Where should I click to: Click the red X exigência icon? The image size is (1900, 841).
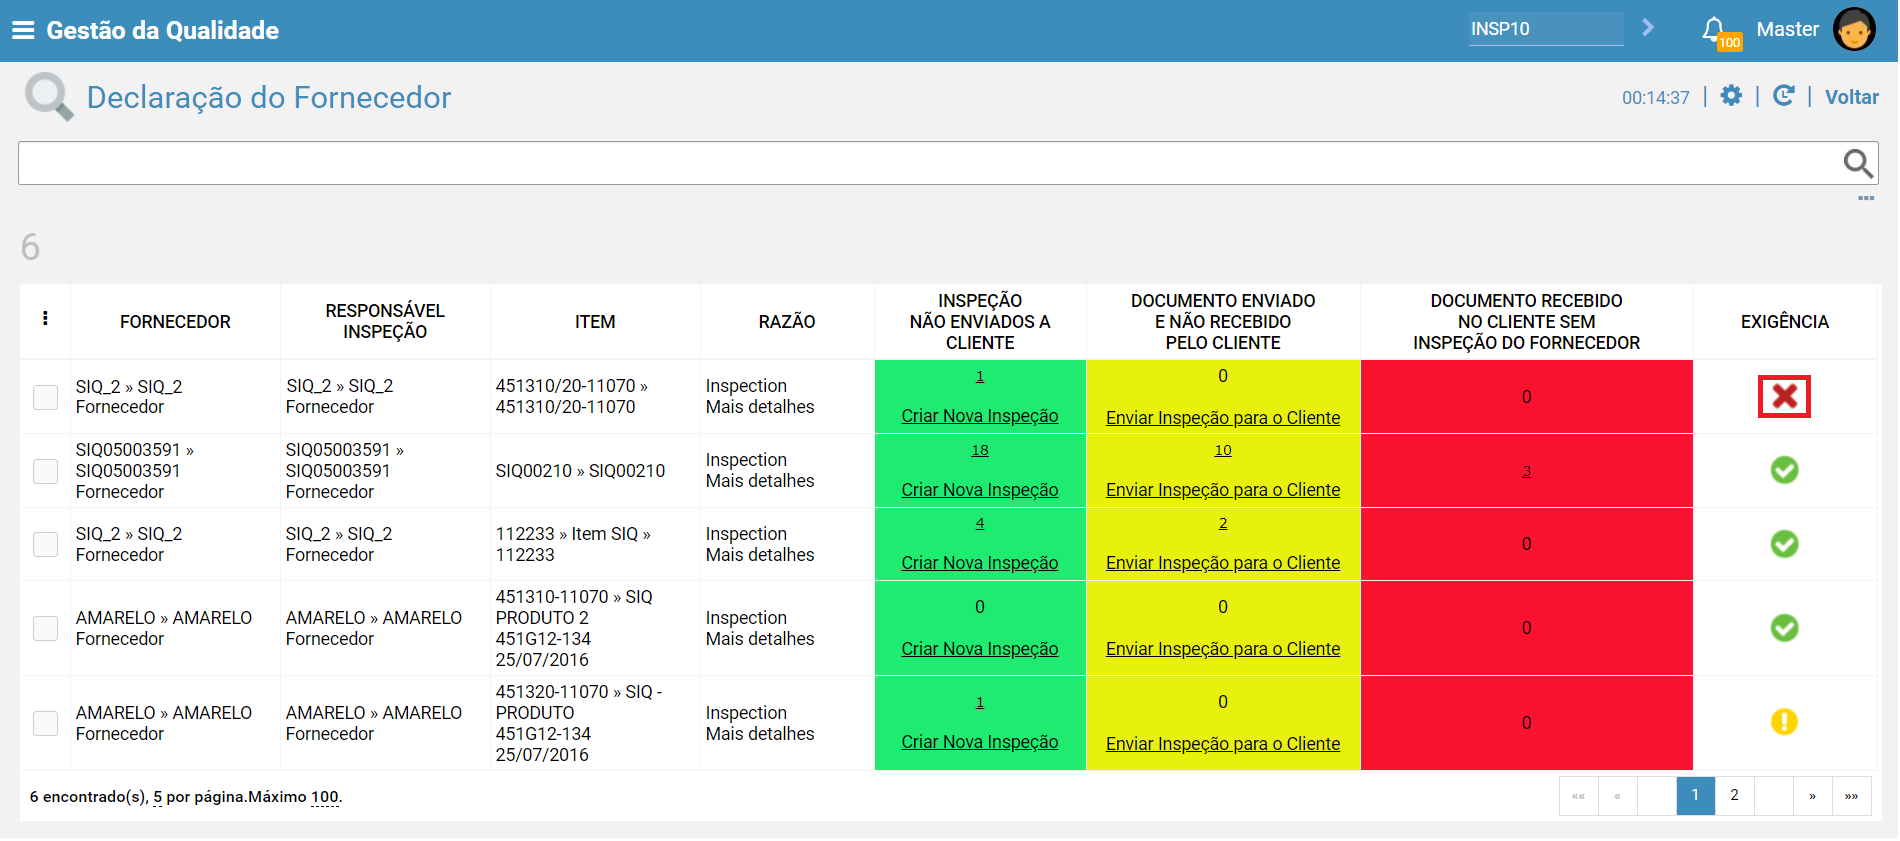pos(1784,396)
